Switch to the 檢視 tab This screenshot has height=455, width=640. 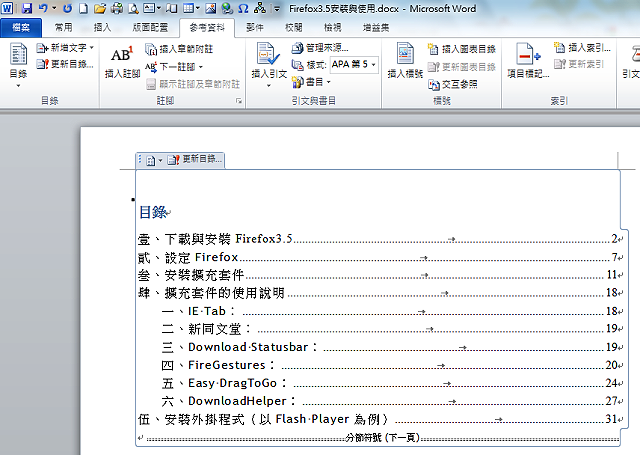point(333,27)
